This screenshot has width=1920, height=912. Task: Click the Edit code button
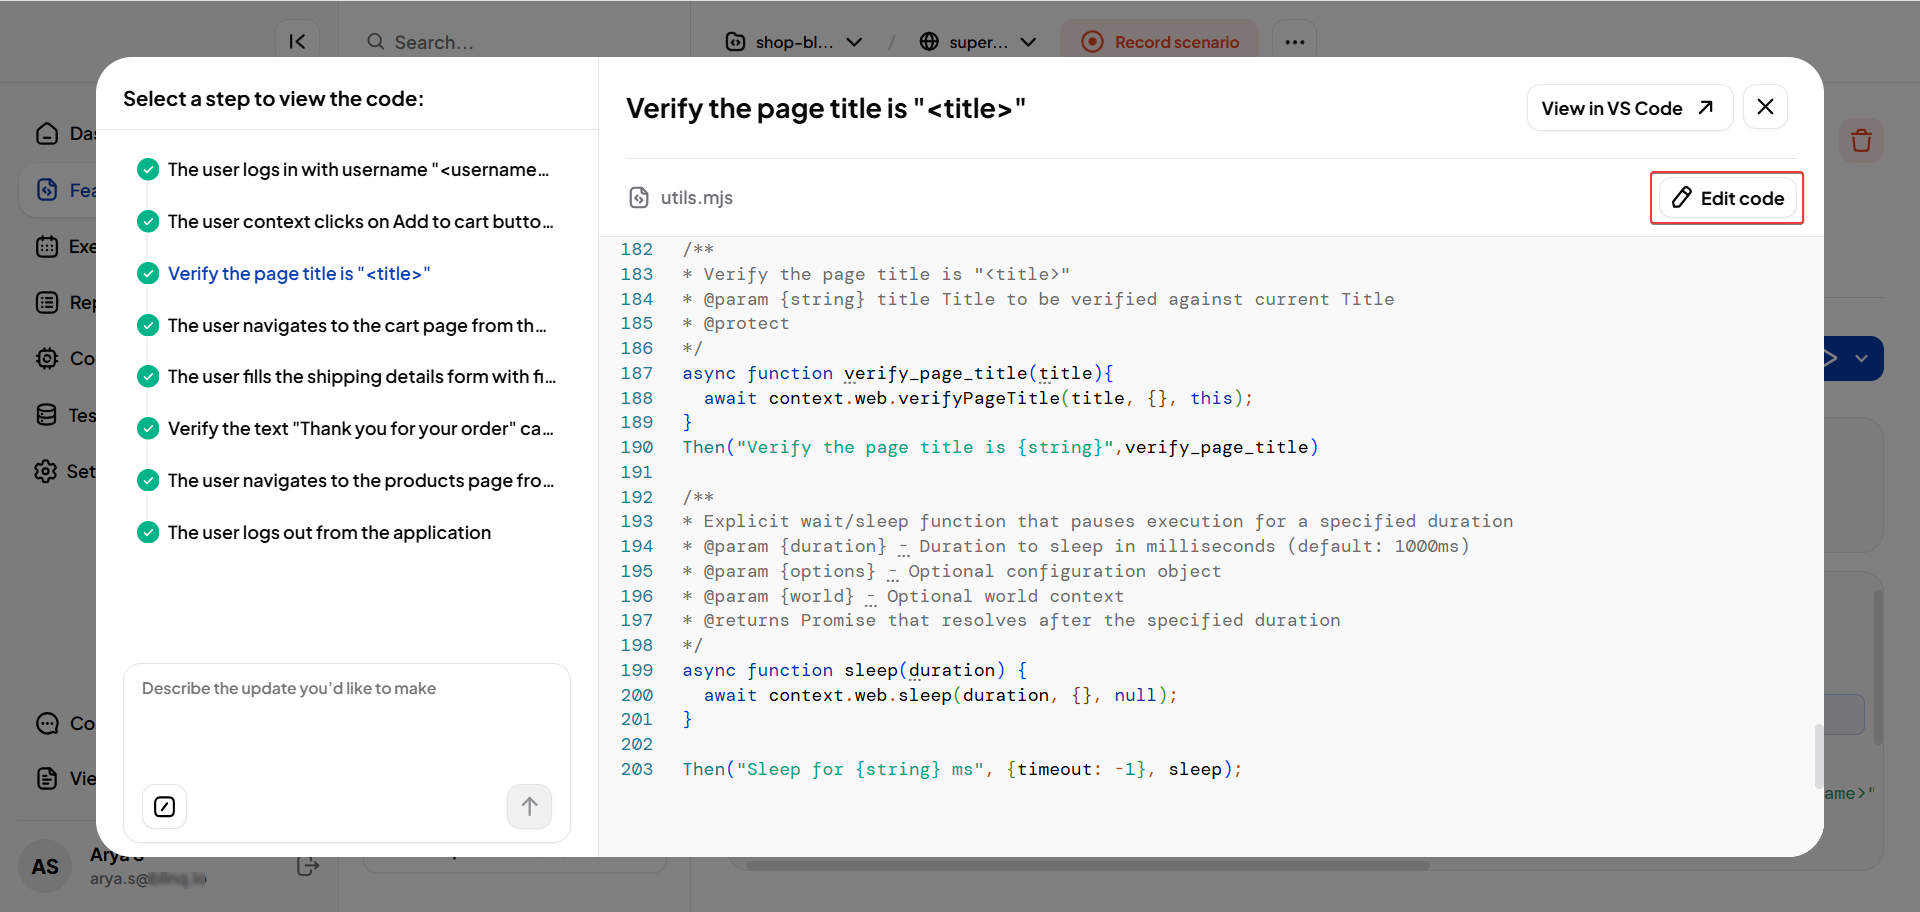[x=1727, y=198]
